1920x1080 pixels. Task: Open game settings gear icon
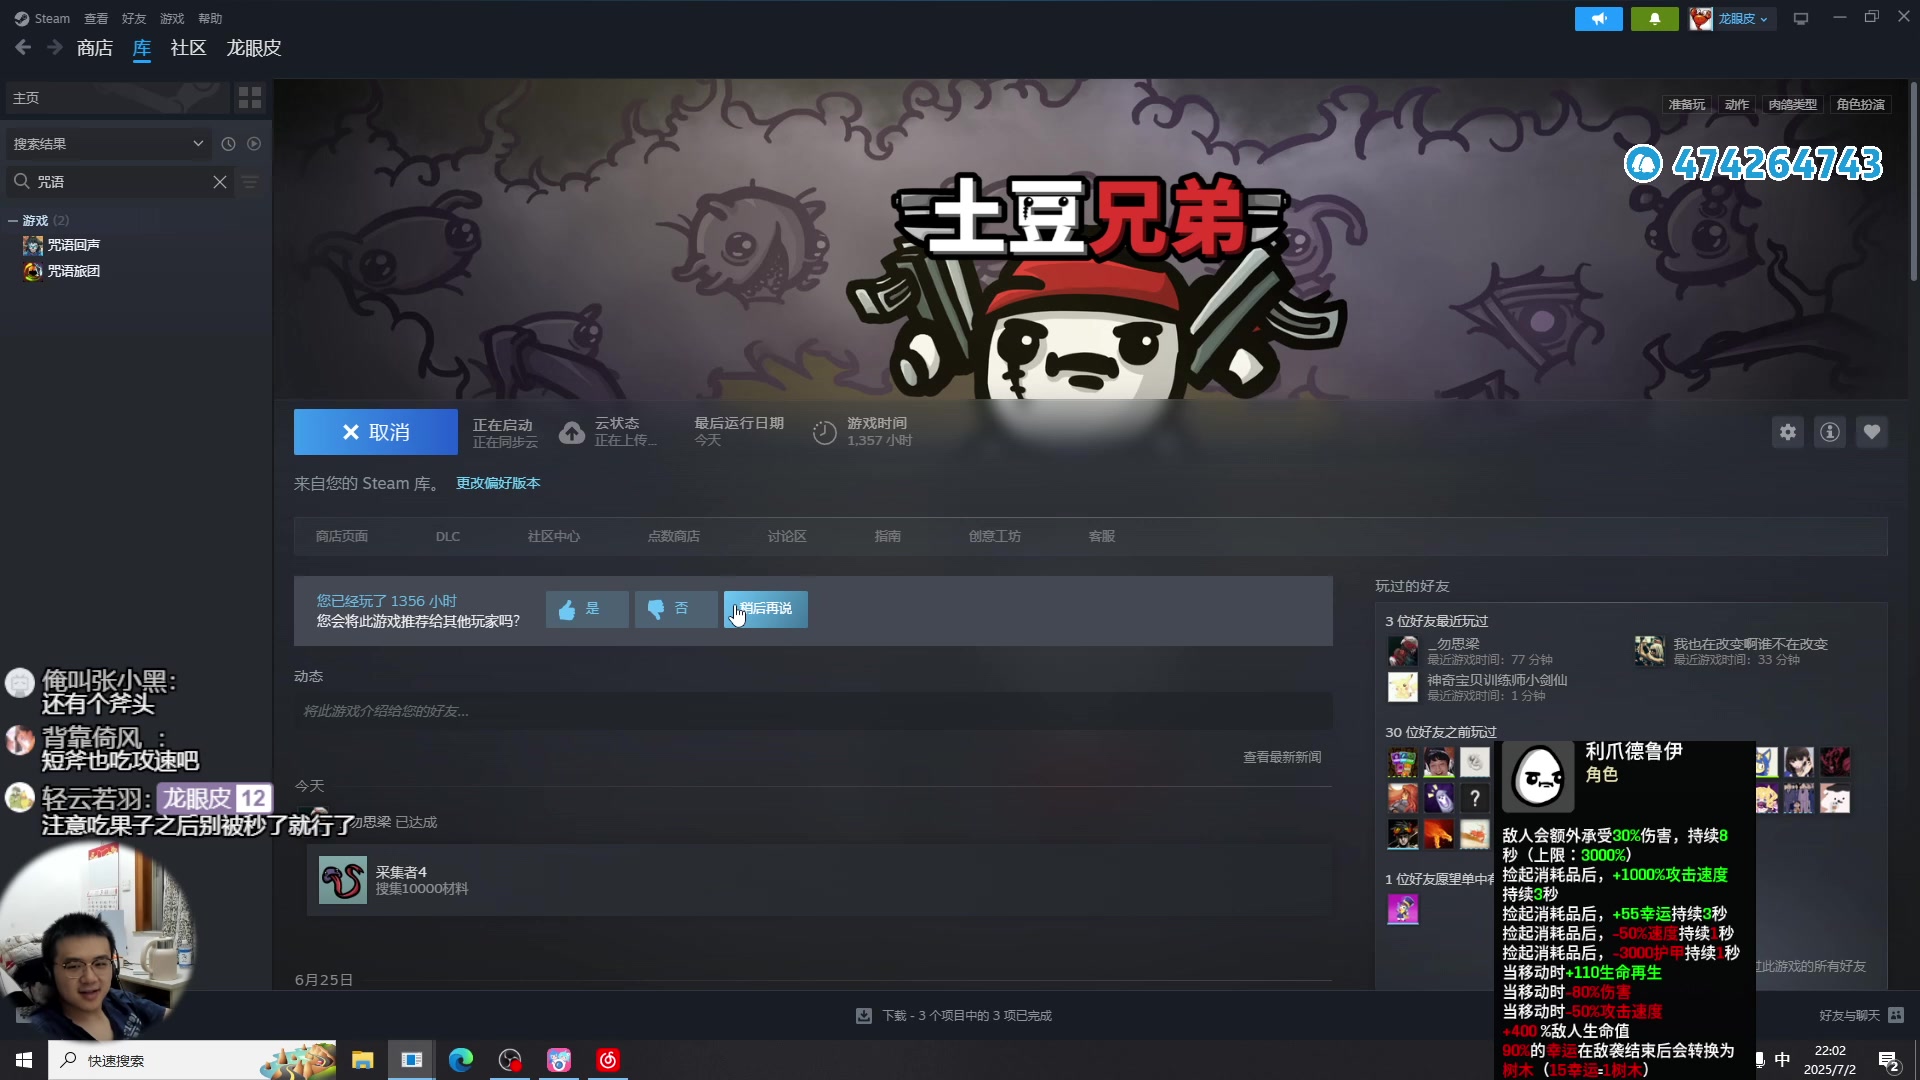click(x=1788, y=432)
